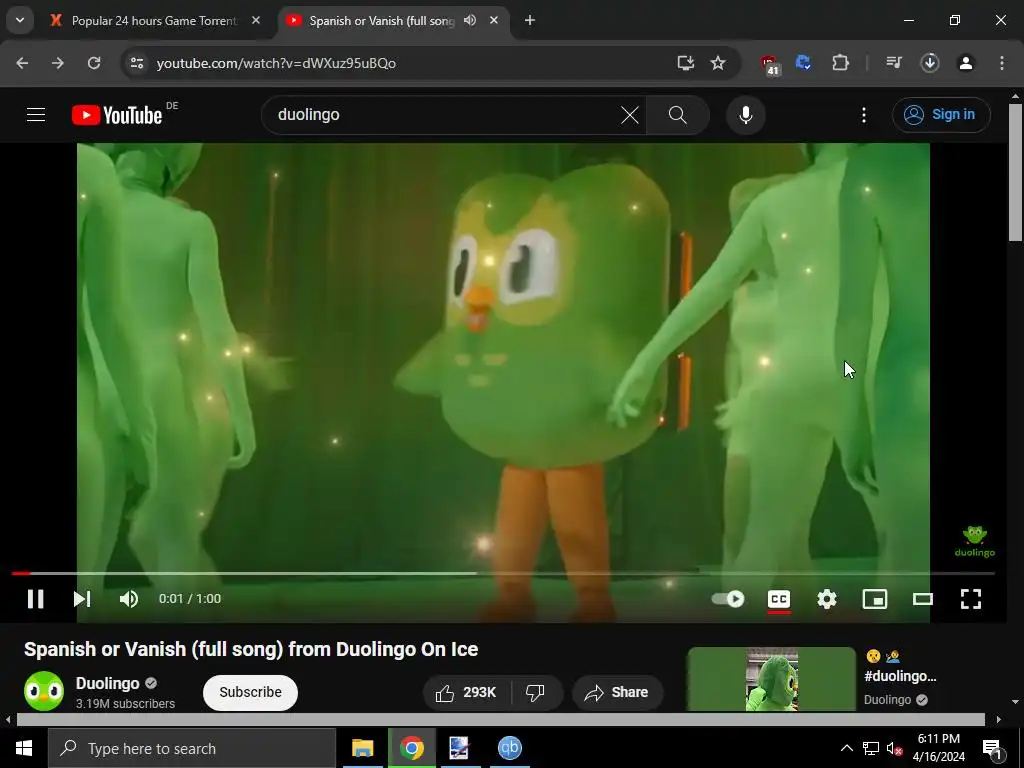
Task: Open File Explorer from taskbar
Action: tap(362, 748)
